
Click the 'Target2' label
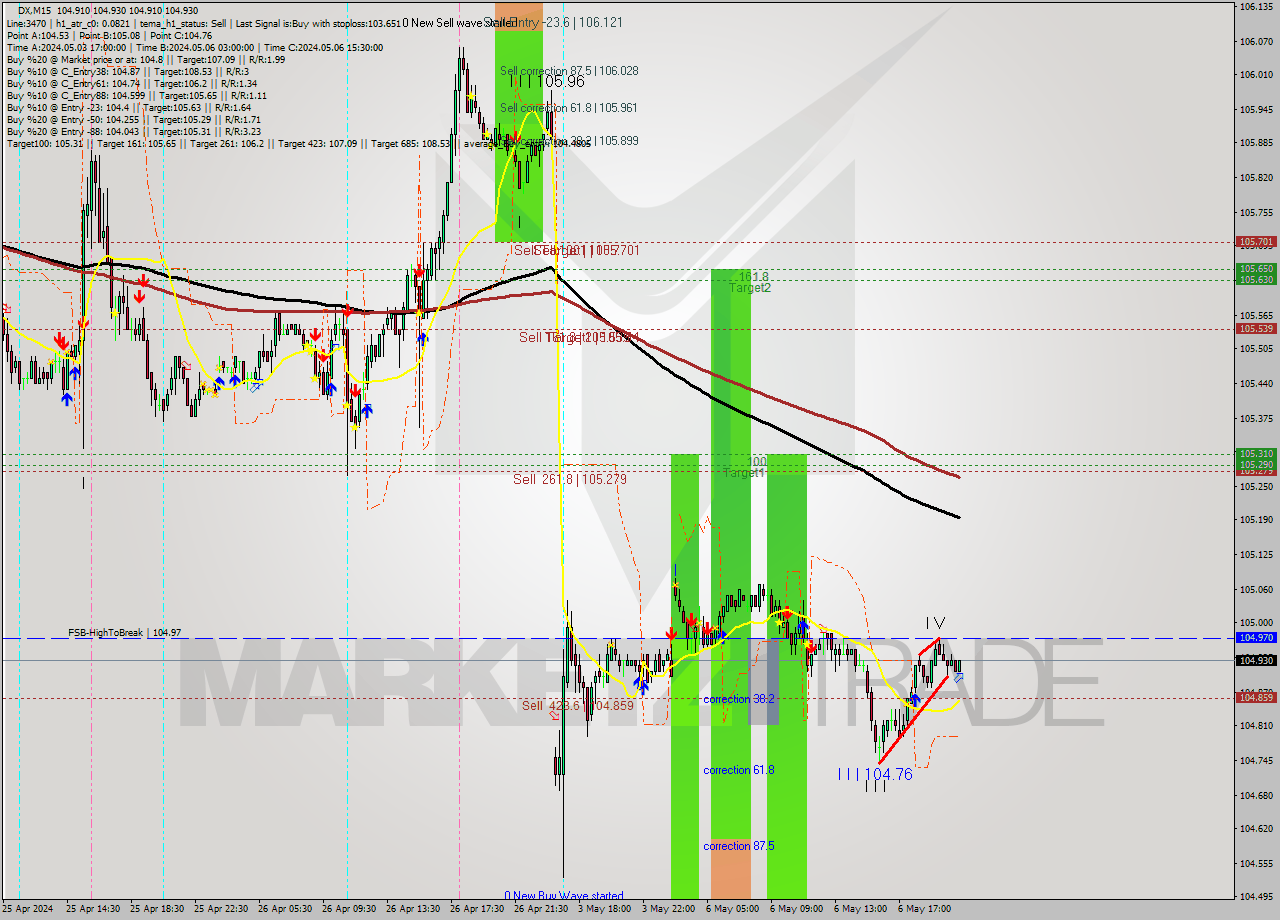pos(750,288)
